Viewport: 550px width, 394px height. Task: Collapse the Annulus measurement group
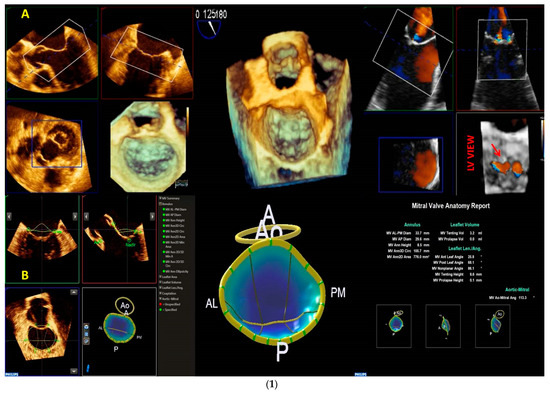(x=161, y=204)
